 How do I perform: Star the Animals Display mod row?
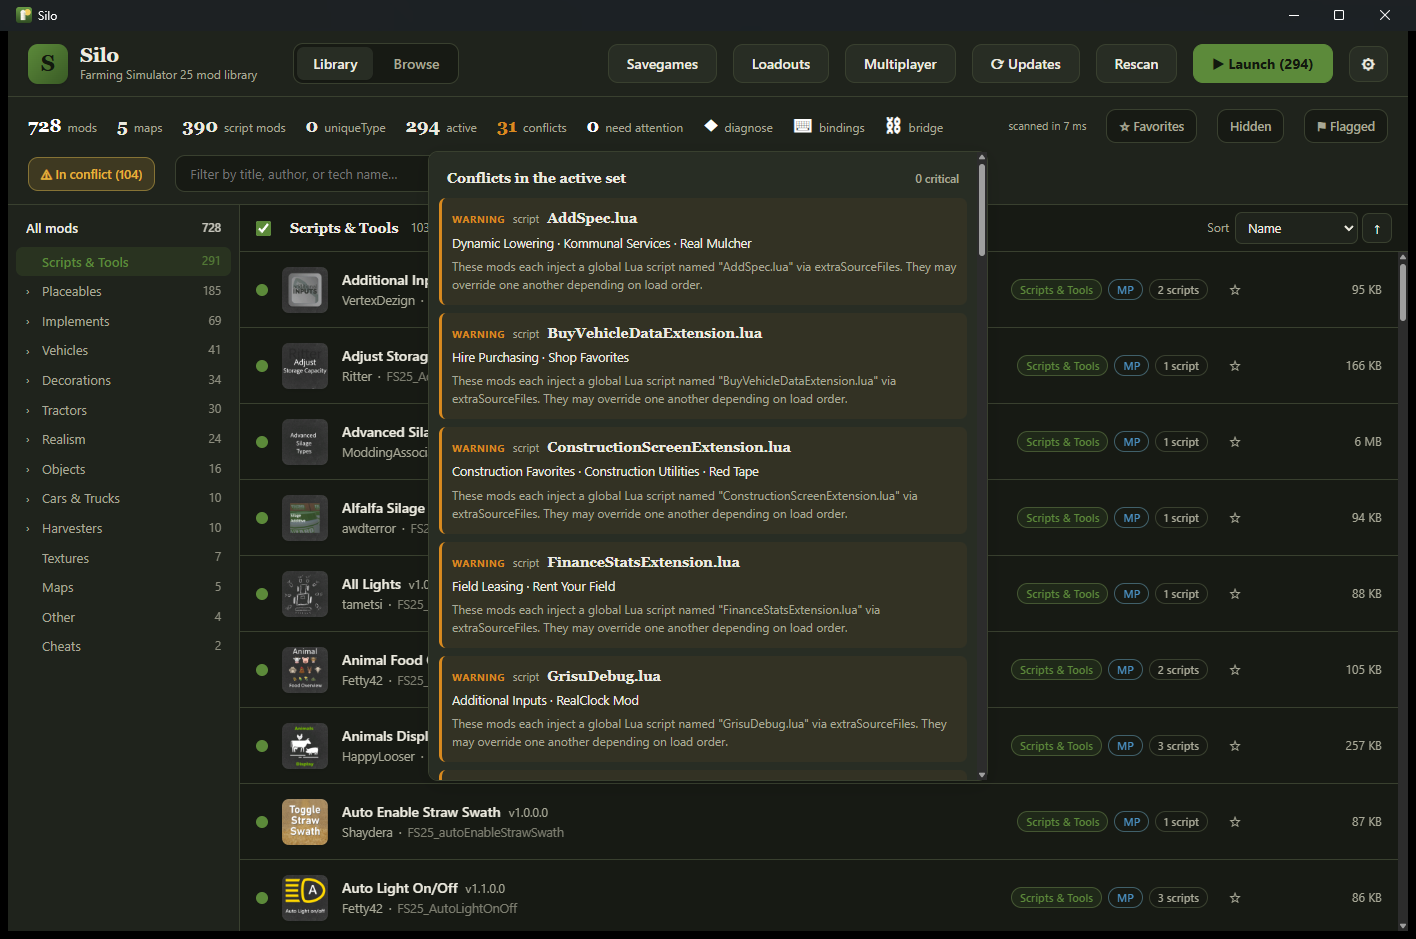tap(1235, 746)
